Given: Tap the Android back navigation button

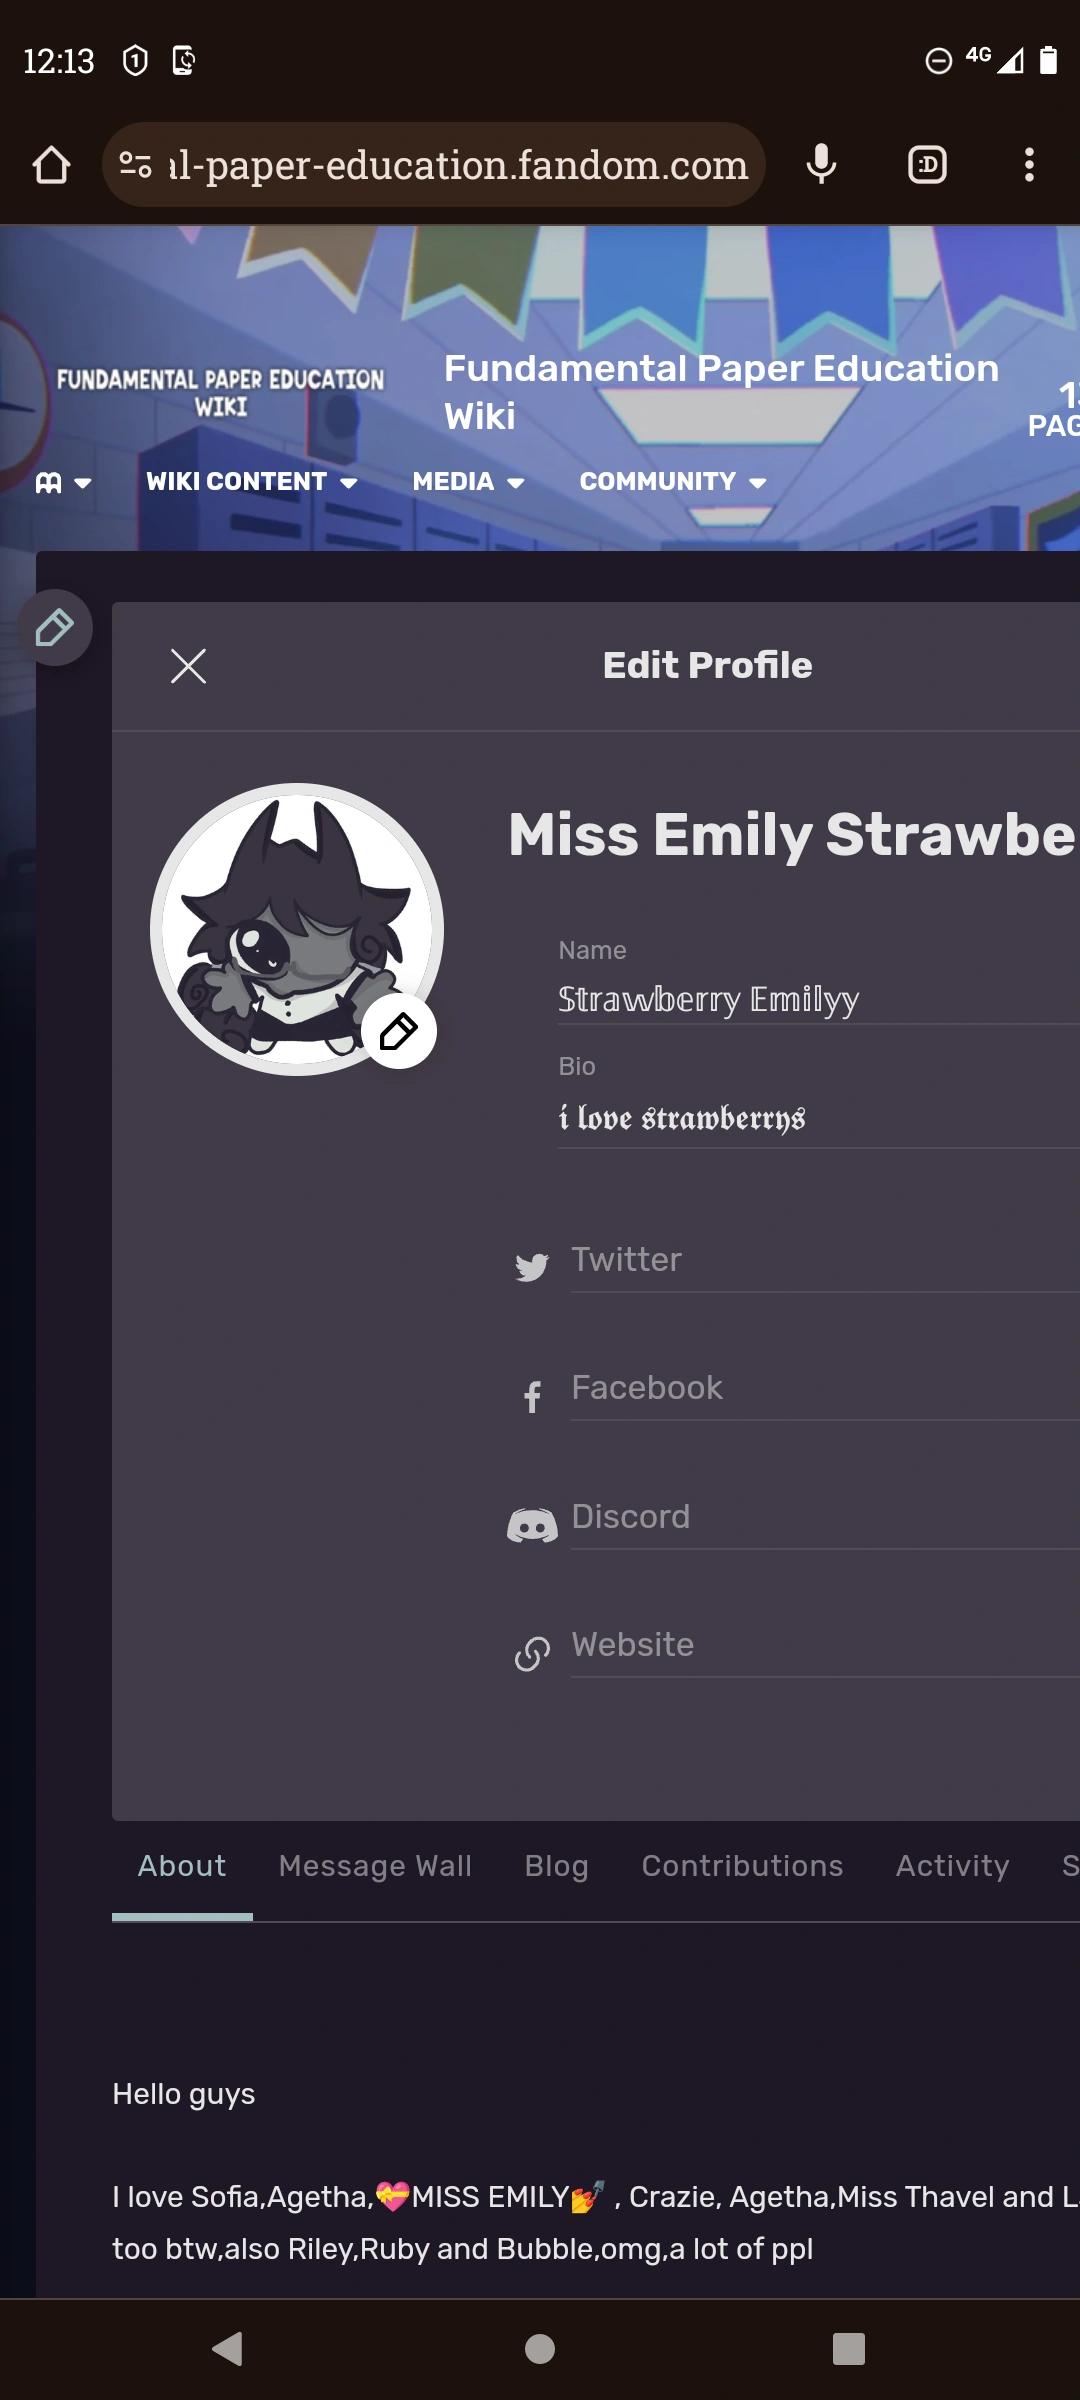Looking at the screenshot, I should [228, 2348].
